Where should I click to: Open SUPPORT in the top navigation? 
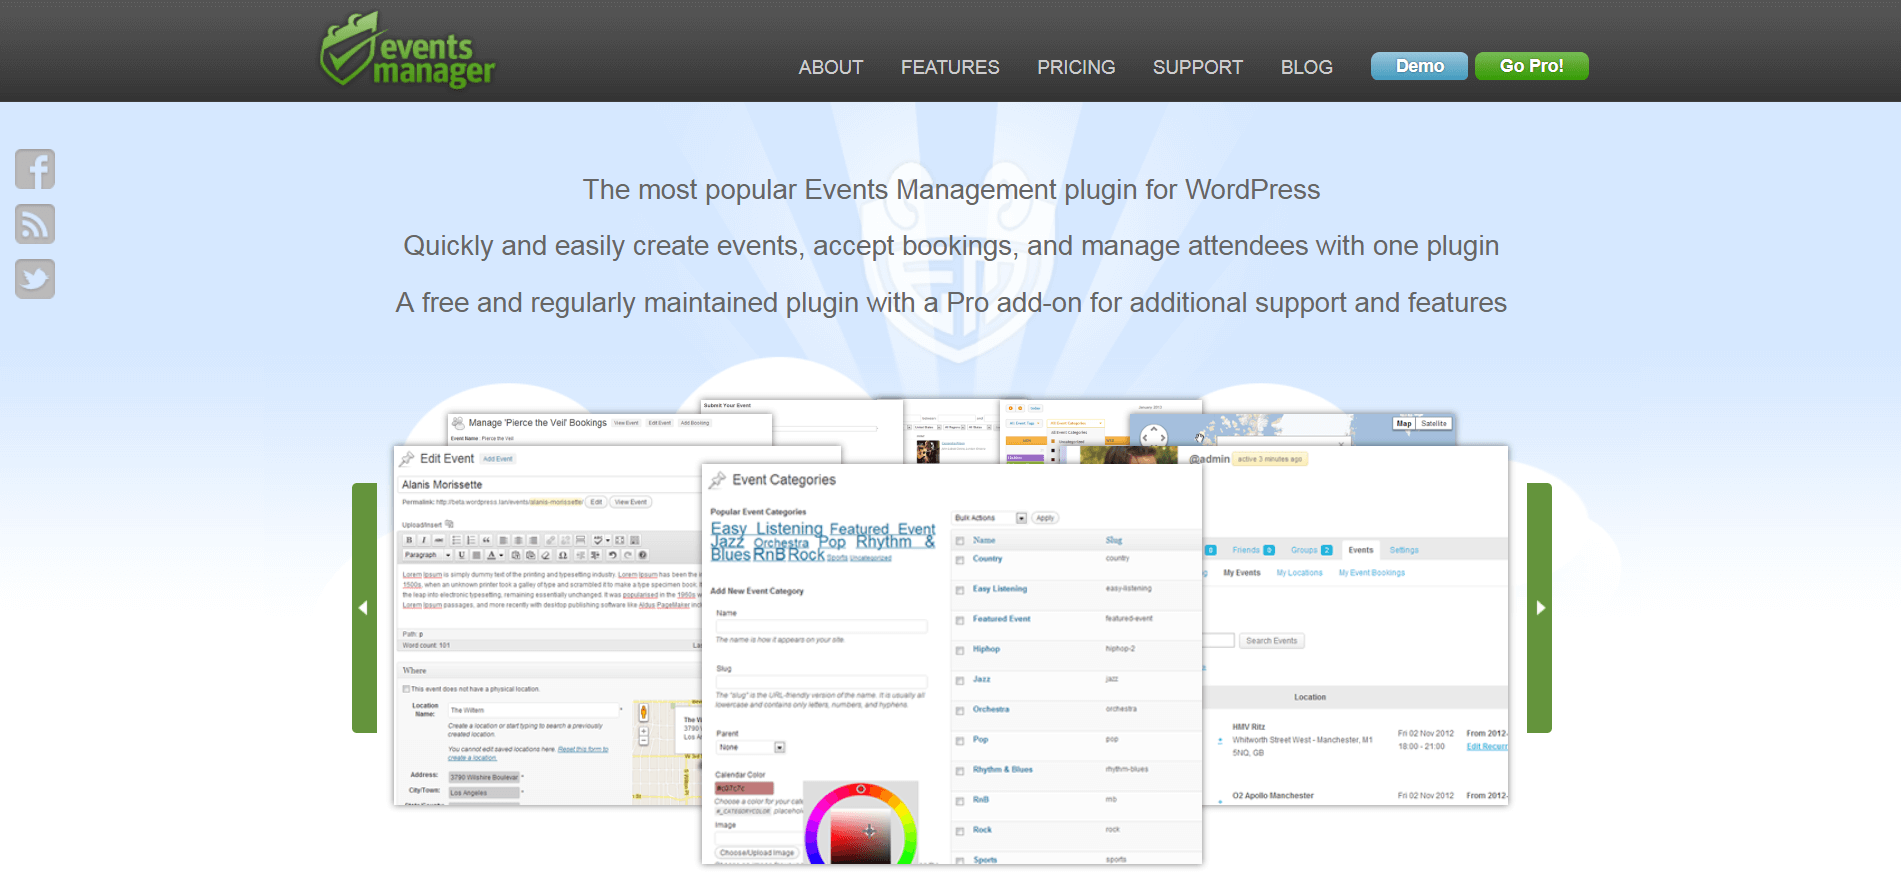click(x=1198, y=67)
